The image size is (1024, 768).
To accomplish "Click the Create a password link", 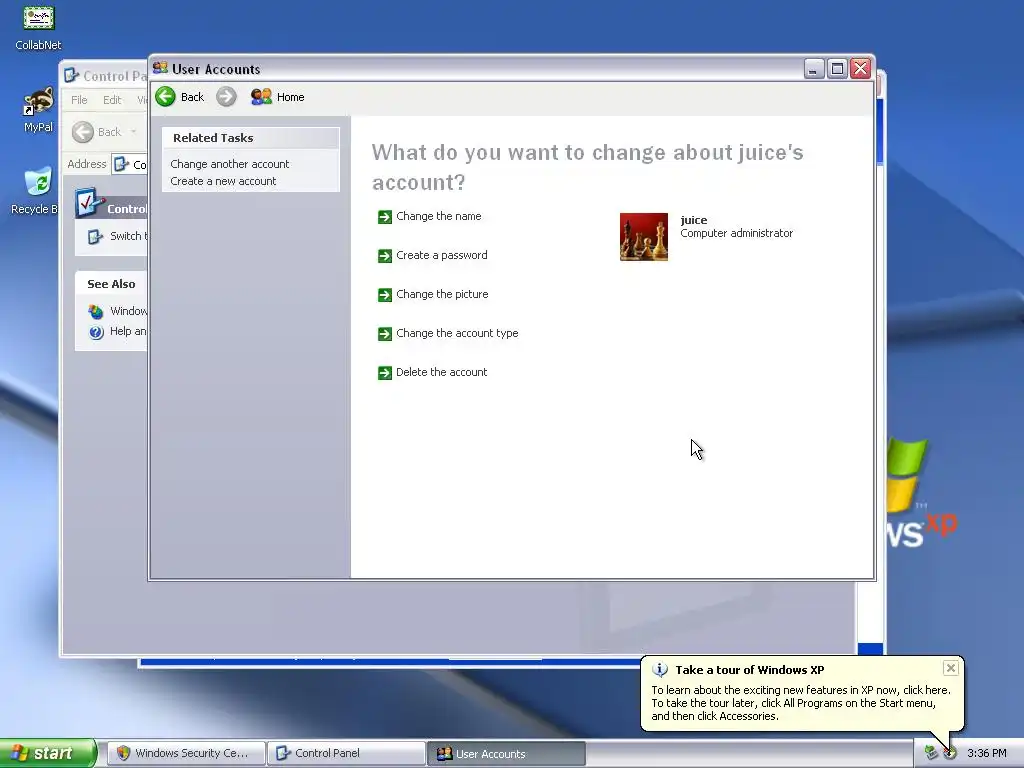I will point(441,255).
